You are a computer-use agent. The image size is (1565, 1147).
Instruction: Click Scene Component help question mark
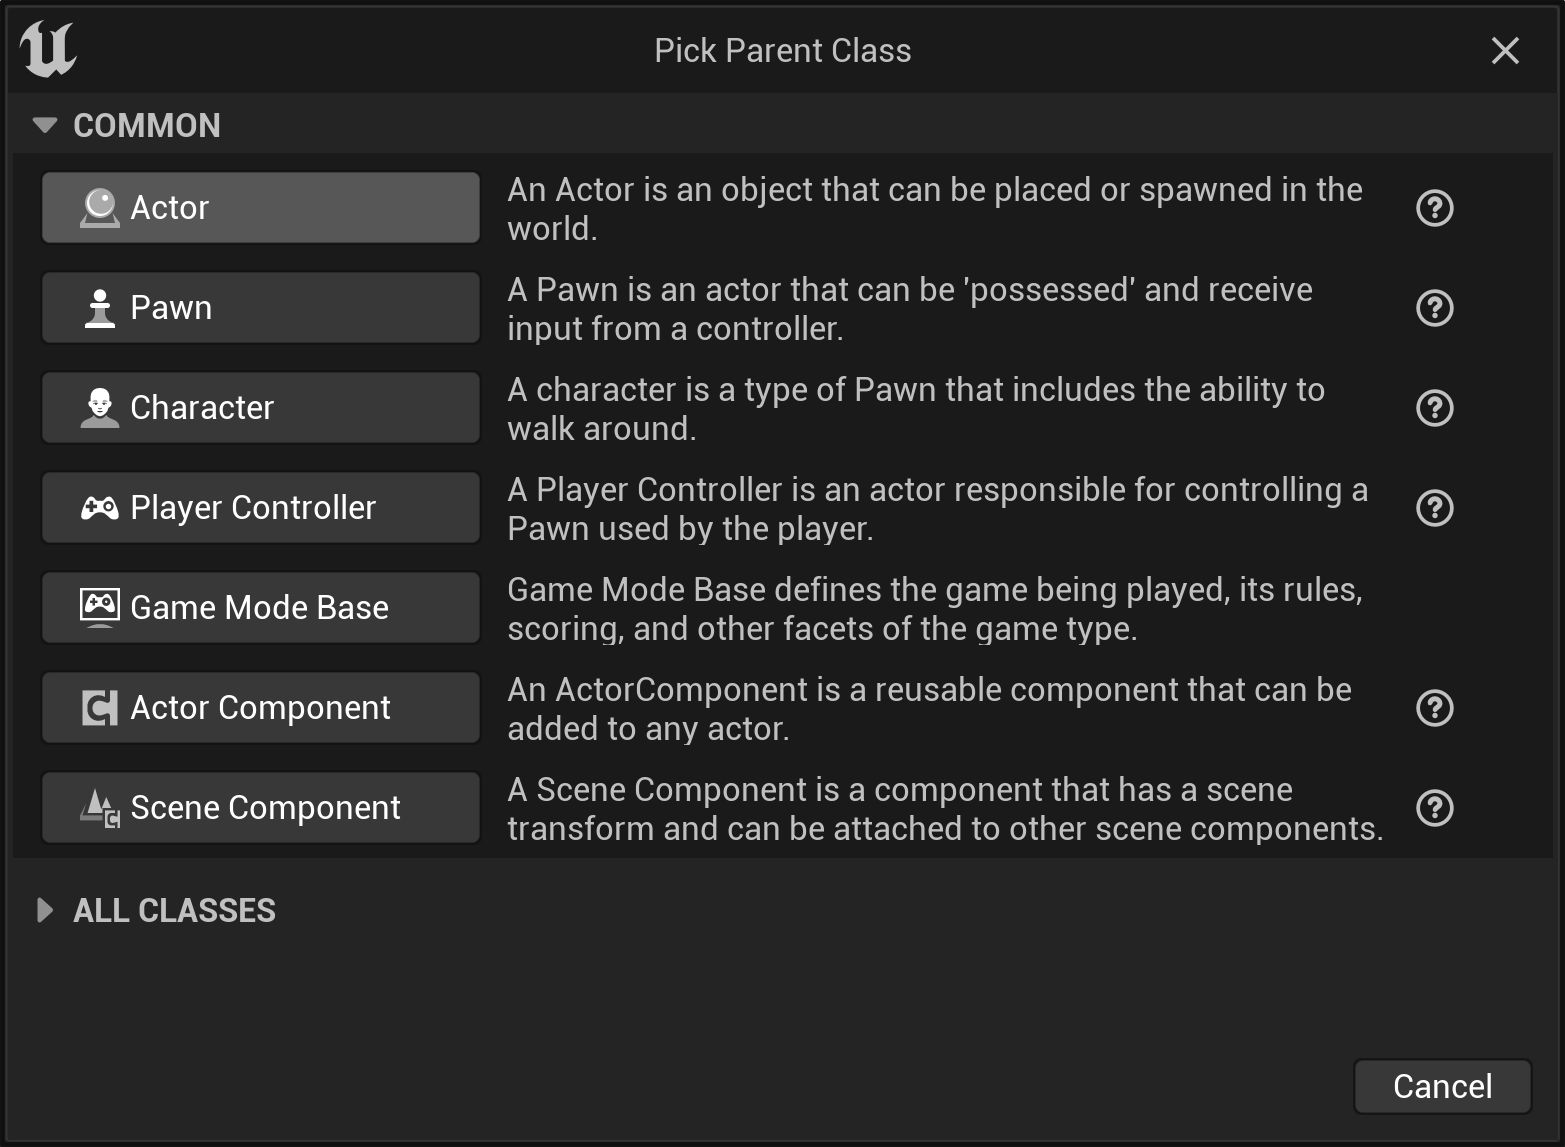click(x=1434, y=808)
